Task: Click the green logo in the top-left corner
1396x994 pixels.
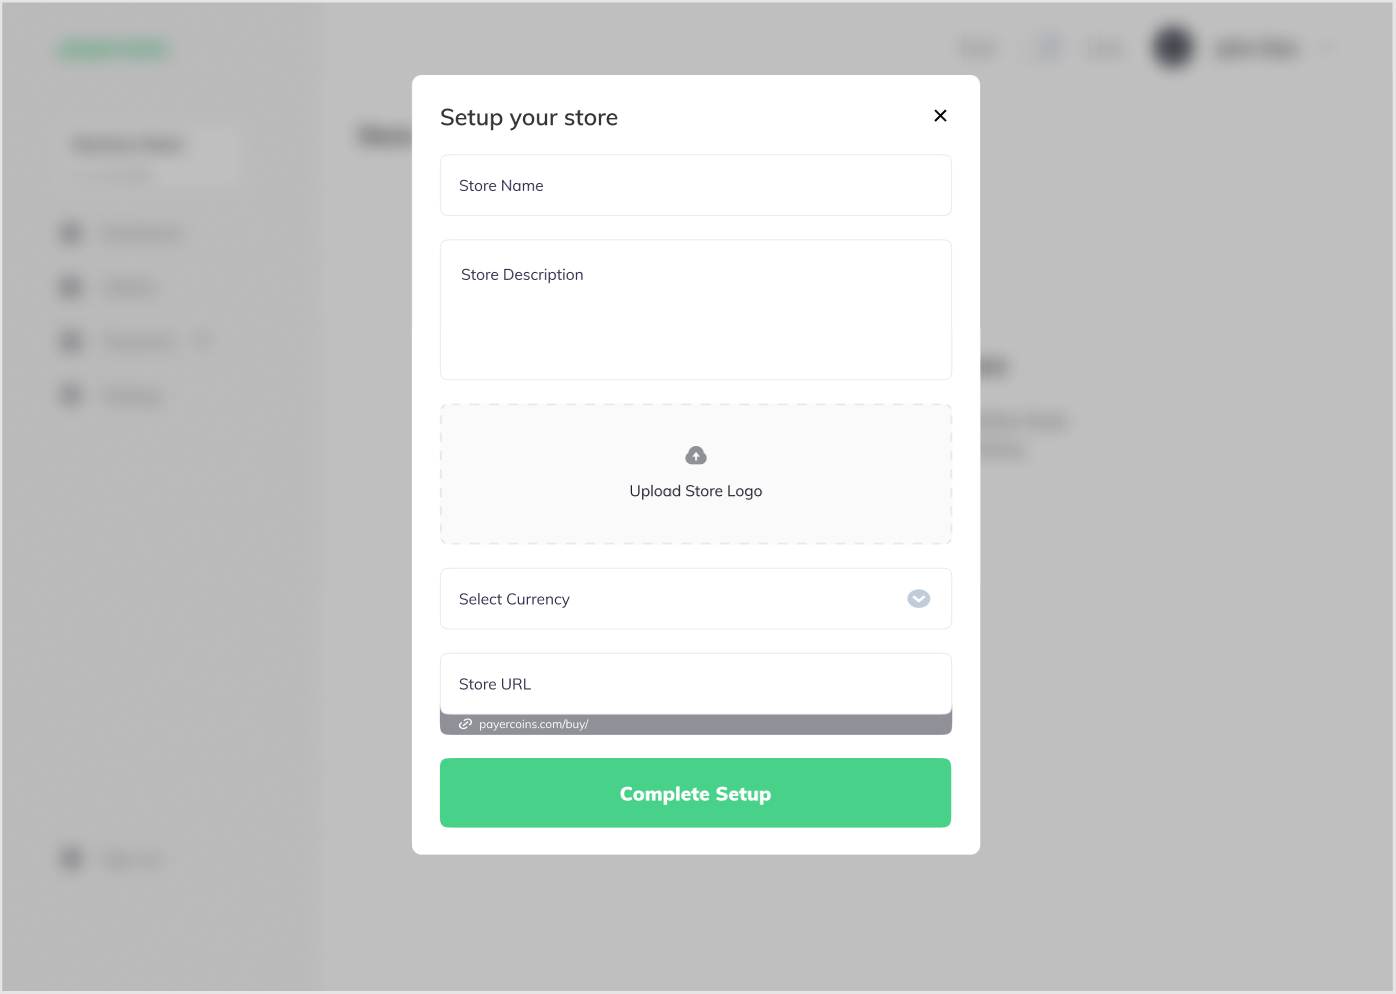Action: pyautogui.click(x=113, y=48)
